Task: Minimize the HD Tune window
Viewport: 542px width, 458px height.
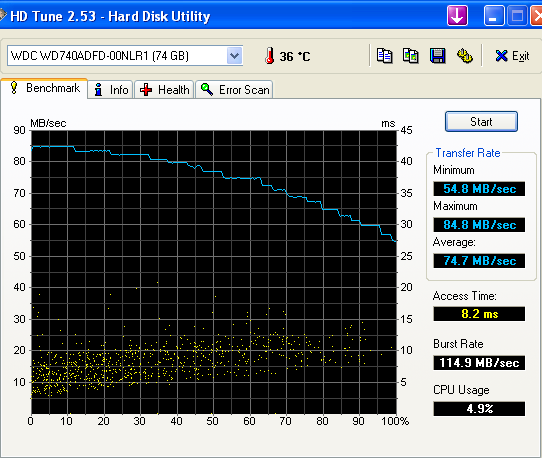Action: (494, 16)
